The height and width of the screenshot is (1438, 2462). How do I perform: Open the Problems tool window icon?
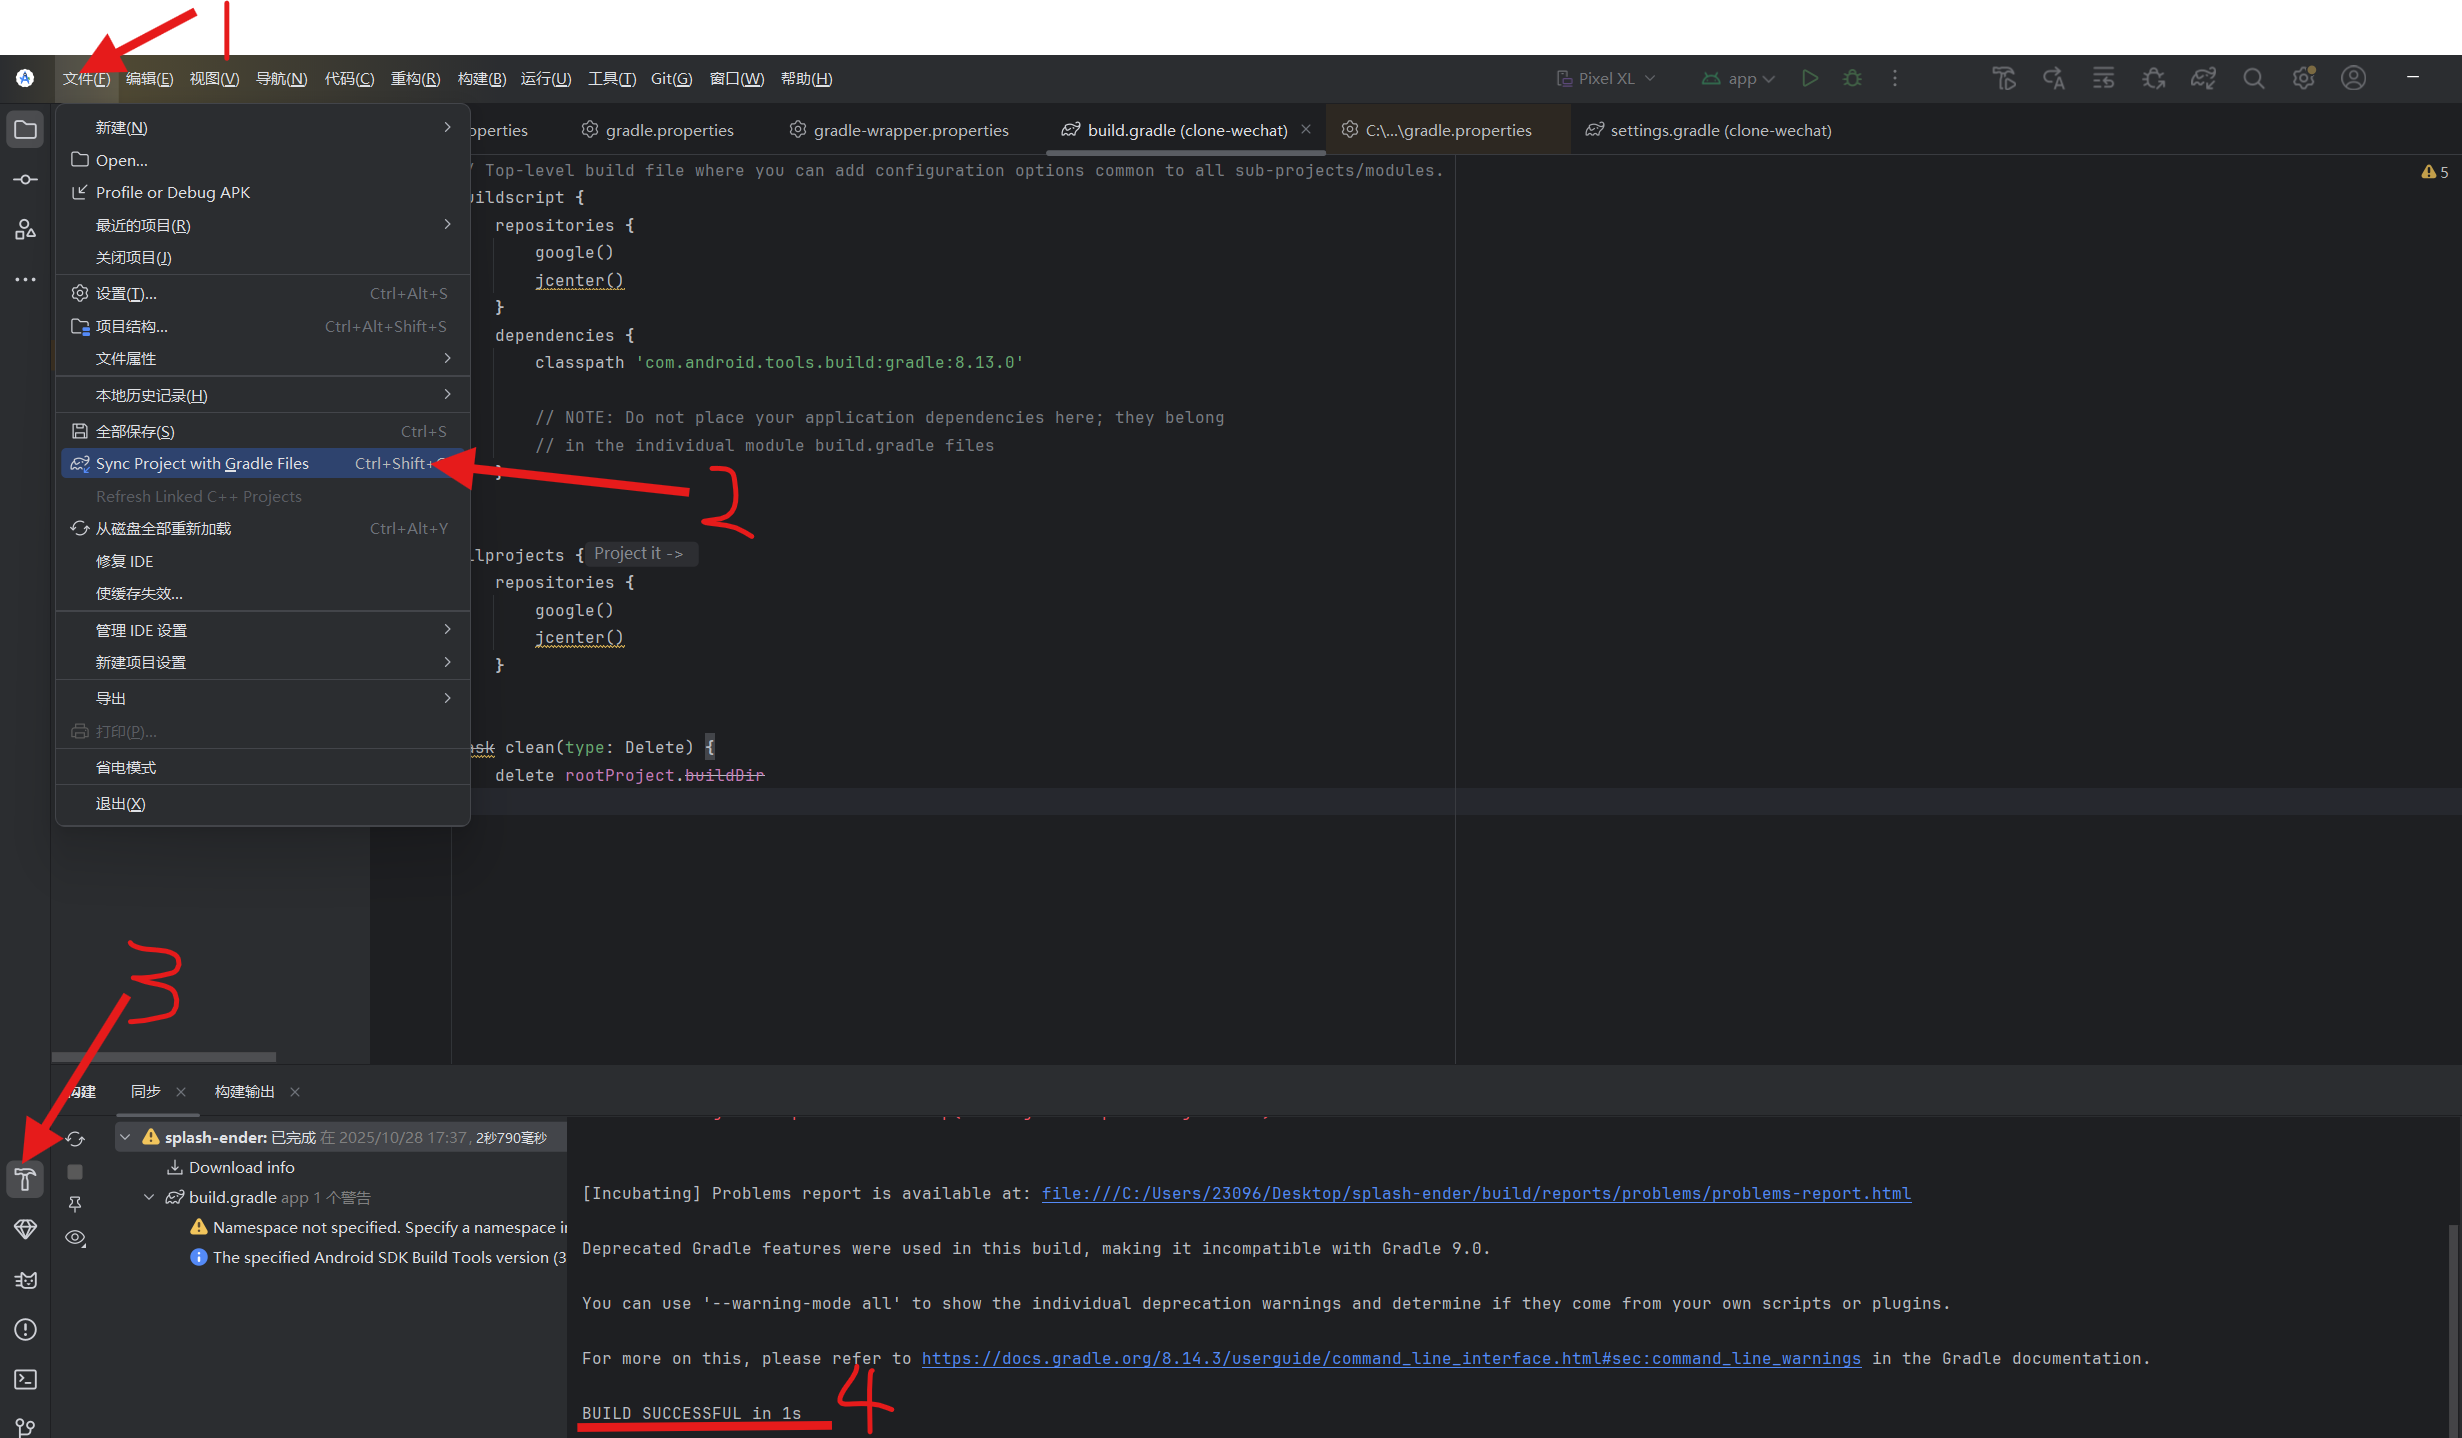coord(25,1330)
